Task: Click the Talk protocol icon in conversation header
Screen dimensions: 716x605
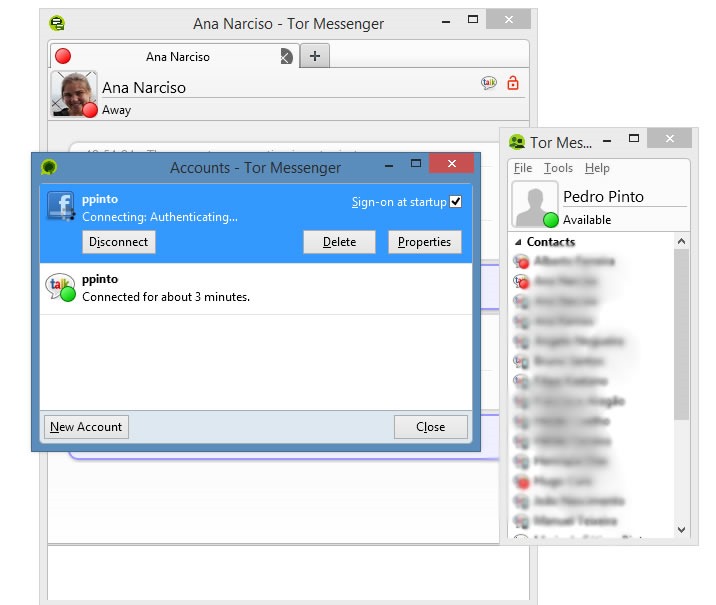Action: (x=489, y=84)
